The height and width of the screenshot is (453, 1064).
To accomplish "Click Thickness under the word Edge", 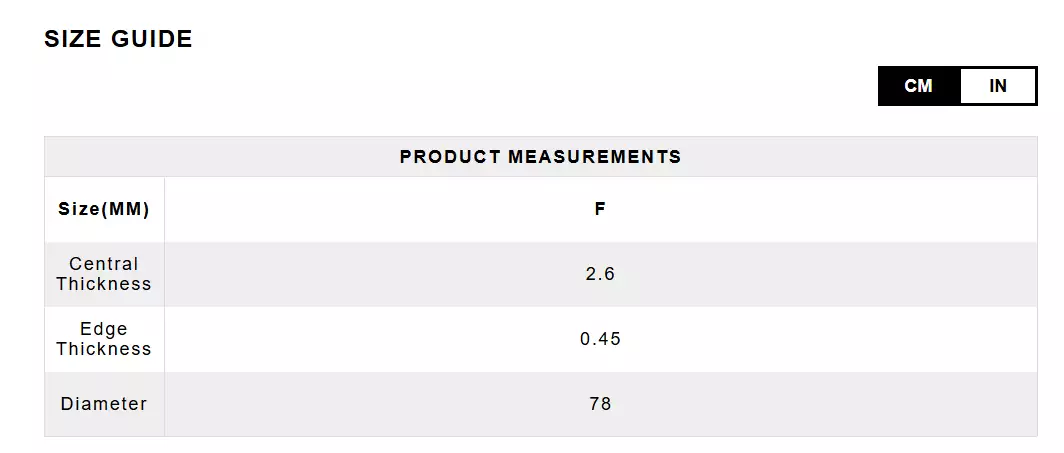I will click(x=104, y=349).
